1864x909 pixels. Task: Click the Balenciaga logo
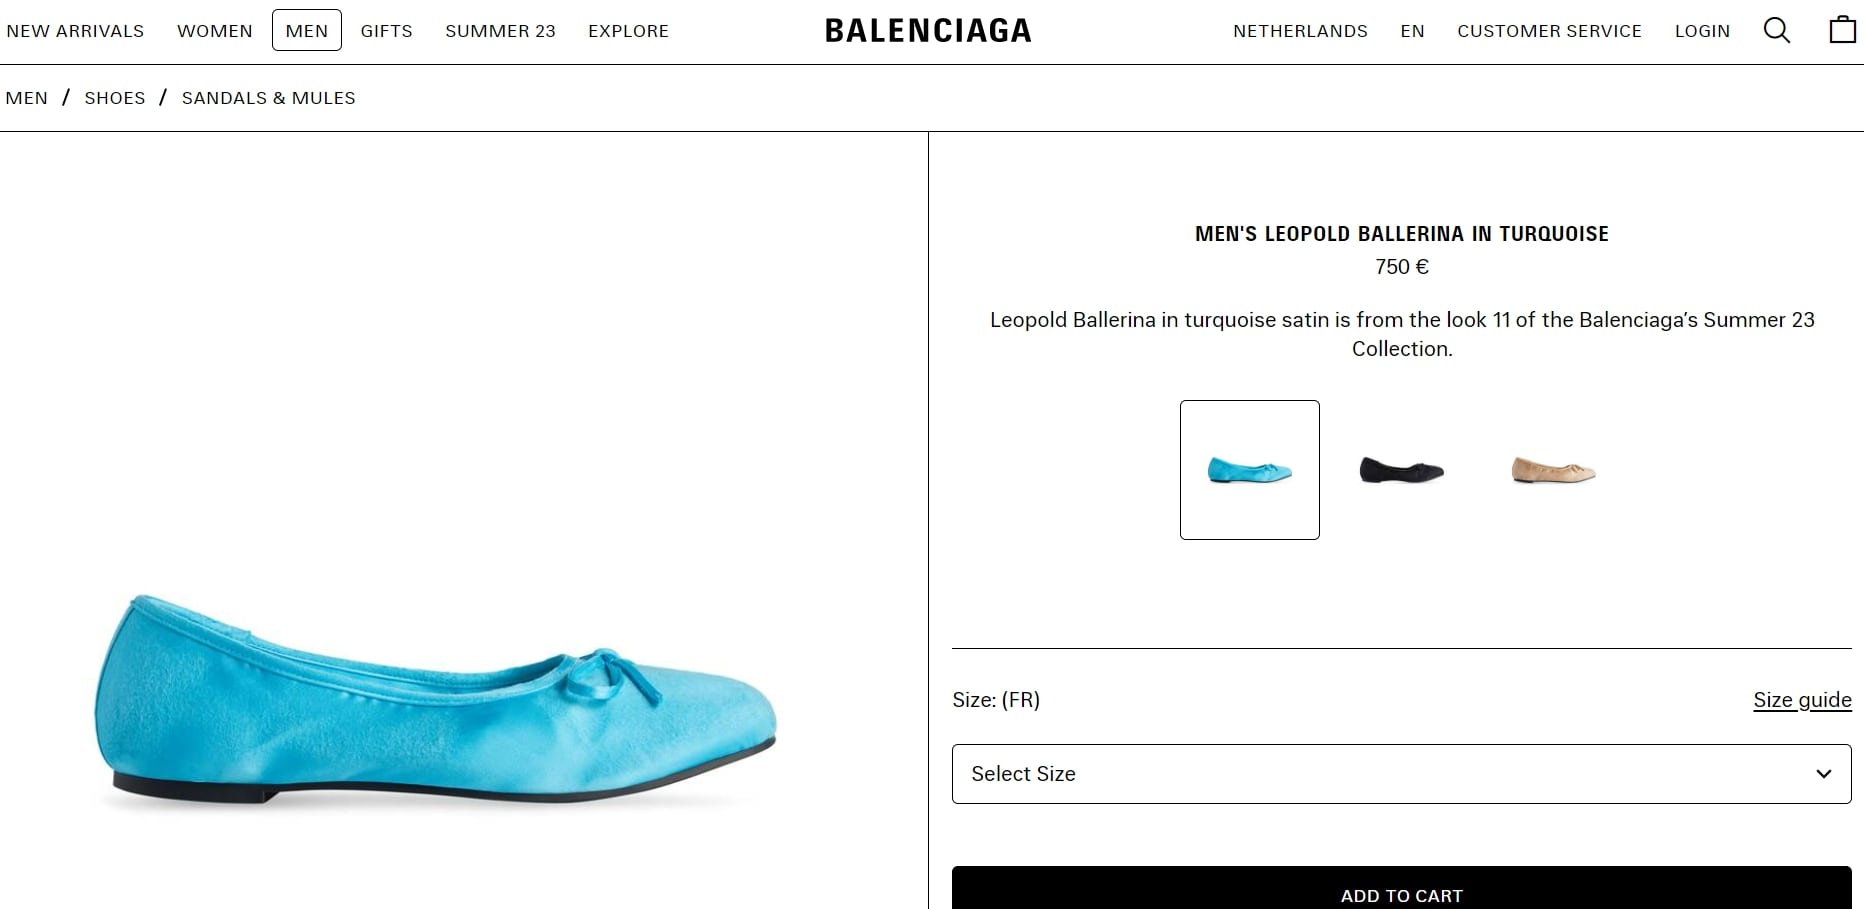click(x=928, y=31)
